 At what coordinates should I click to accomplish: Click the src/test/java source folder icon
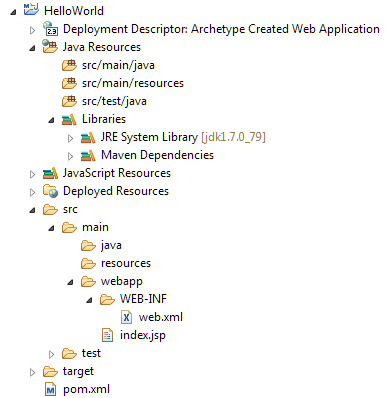pos(69,101)
